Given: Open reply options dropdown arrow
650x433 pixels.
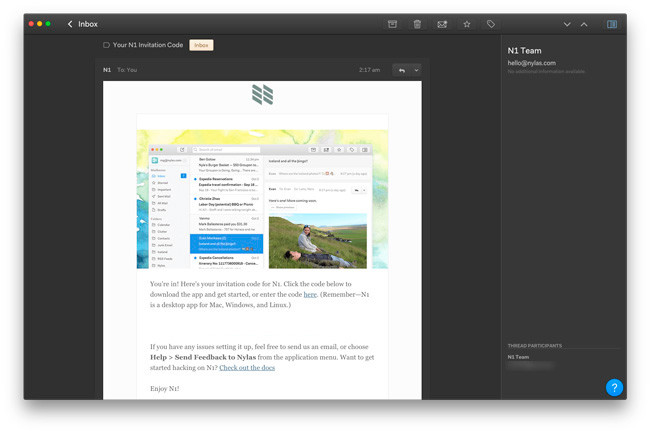Looking at the screenshot, I should [x=416, y=70].
